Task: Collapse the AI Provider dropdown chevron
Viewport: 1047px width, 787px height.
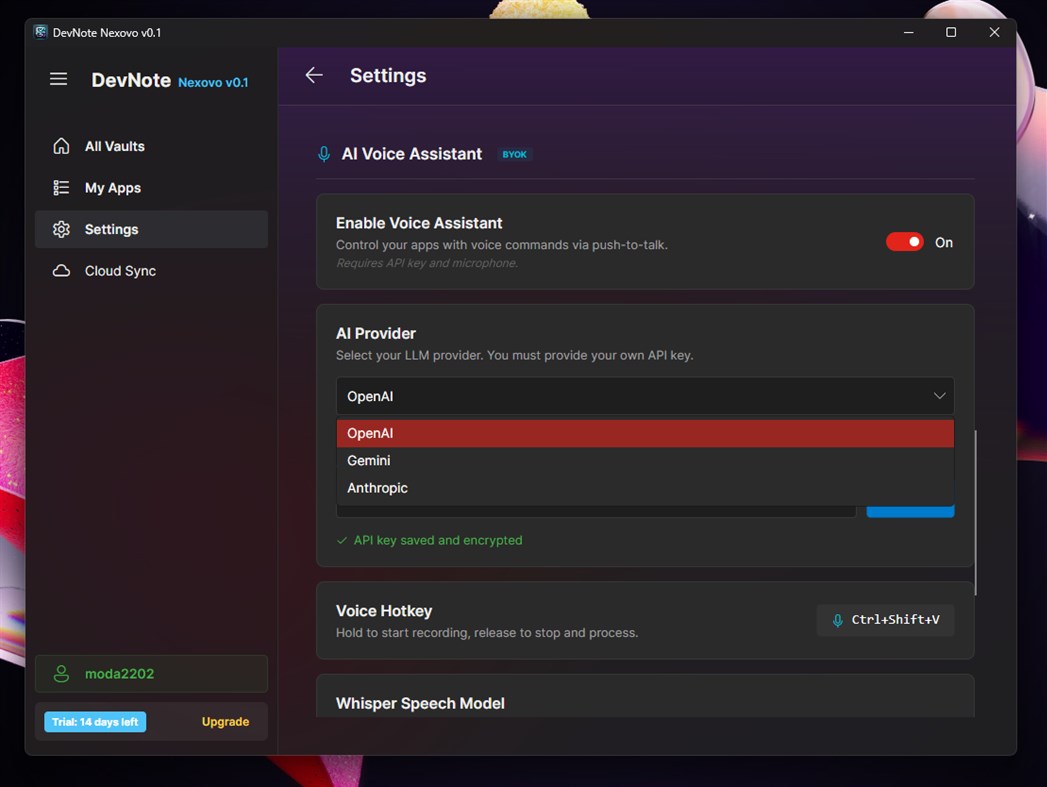Action: click(x=939, y=396)
